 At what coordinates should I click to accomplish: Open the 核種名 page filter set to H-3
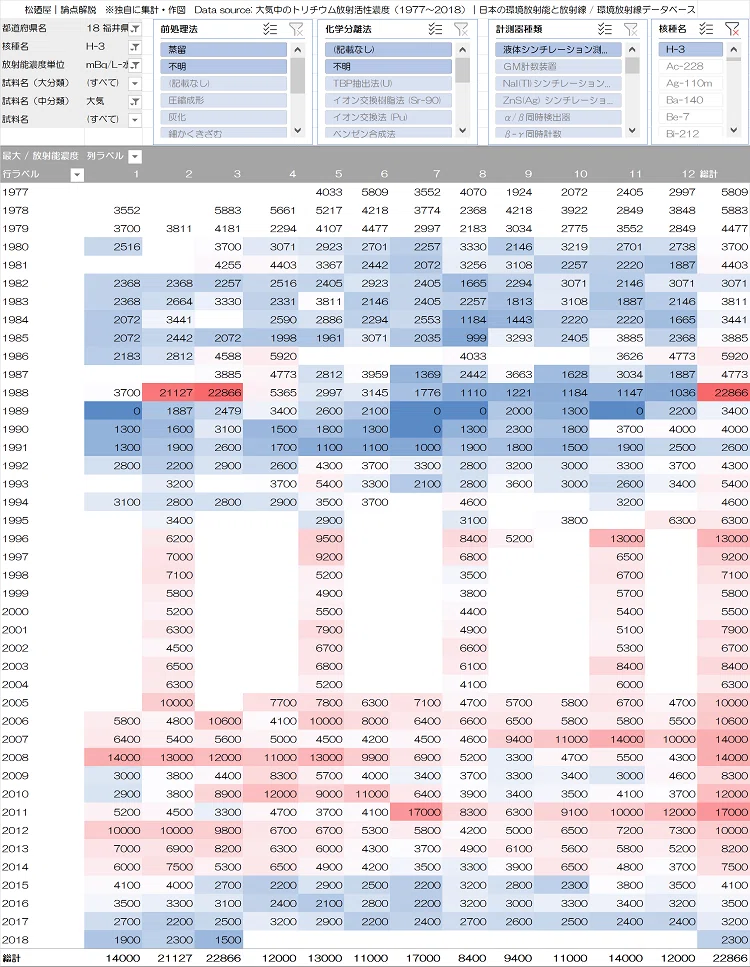(136, 47)
